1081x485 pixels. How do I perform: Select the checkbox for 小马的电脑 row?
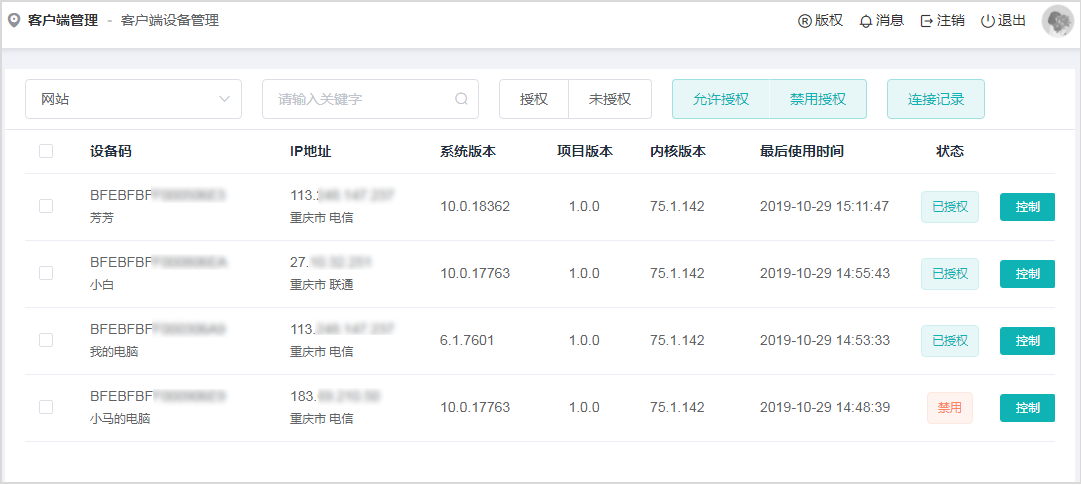[x=46, y=407]
